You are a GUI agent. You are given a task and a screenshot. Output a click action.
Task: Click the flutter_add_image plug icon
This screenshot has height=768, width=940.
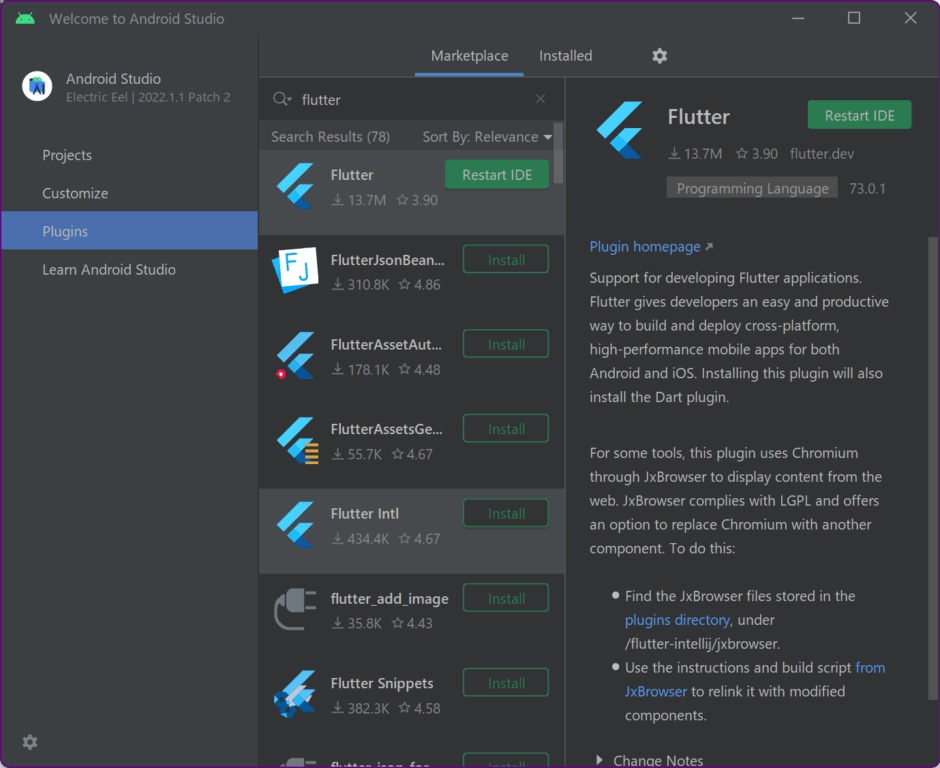tap(295, 610)
